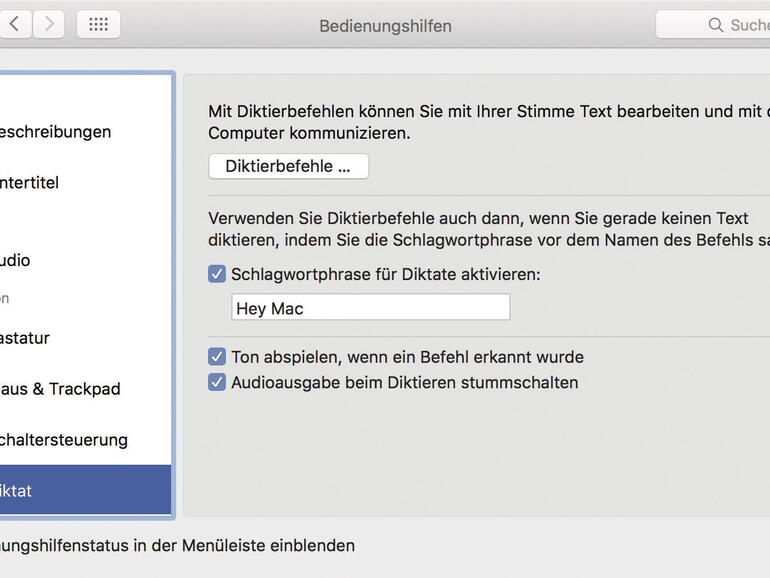Image resolution: width=770 pixels, height=578 pixels.
Task: Click the Menüleiste einblenden option label
Action: click(178, 545)
